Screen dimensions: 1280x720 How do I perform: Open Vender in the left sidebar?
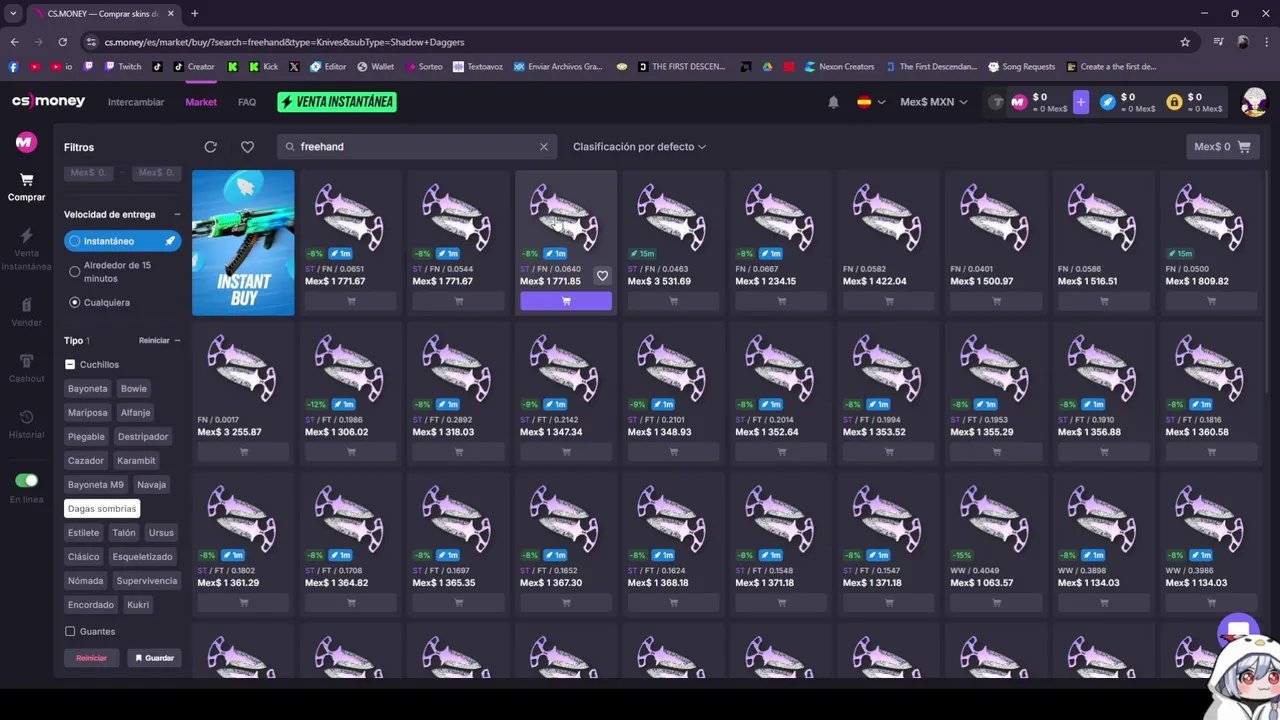coord(26,312)
